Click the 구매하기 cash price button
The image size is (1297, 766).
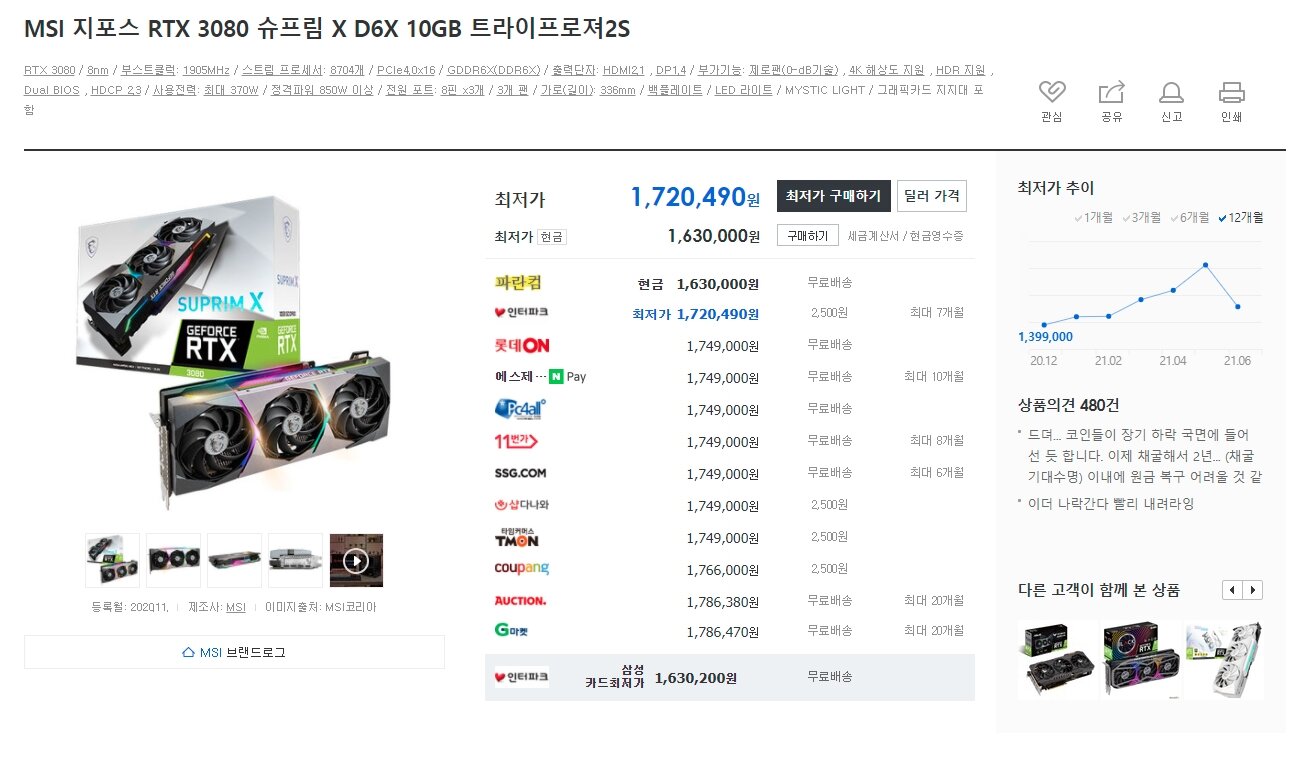coord(807,236)
